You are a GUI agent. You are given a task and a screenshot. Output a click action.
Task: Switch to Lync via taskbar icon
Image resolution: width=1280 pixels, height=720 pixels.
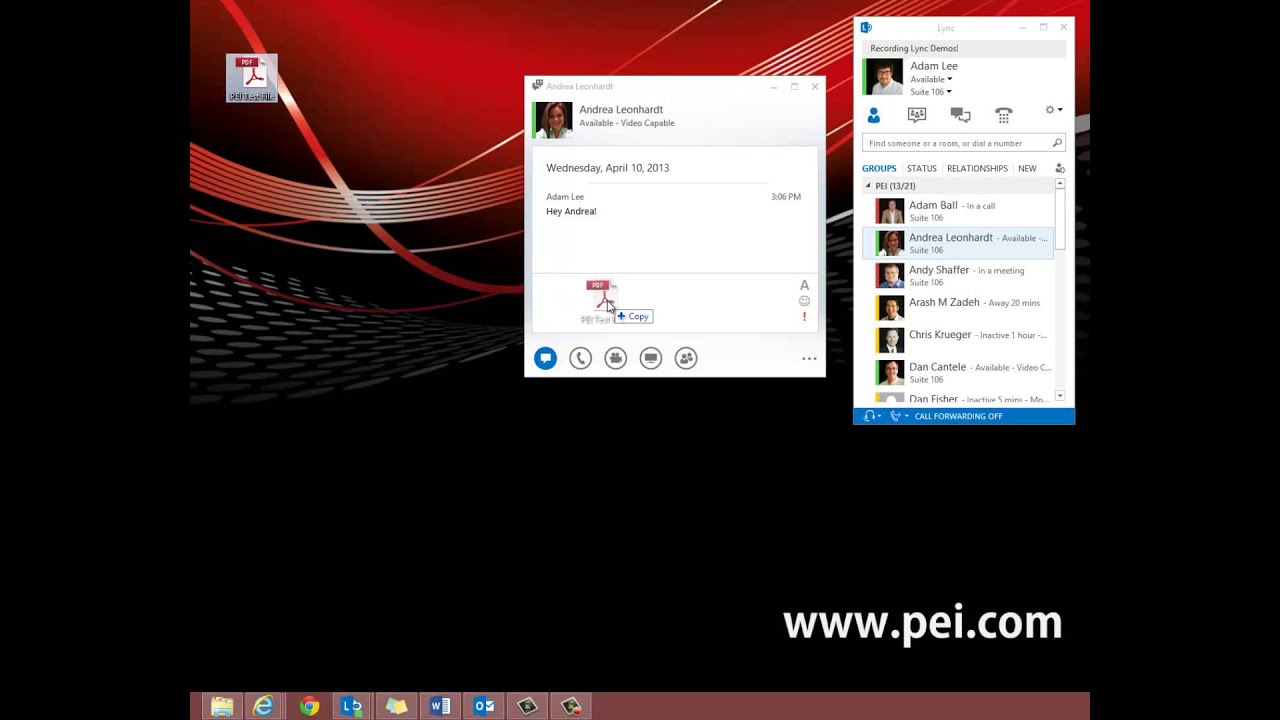(352, 706)
